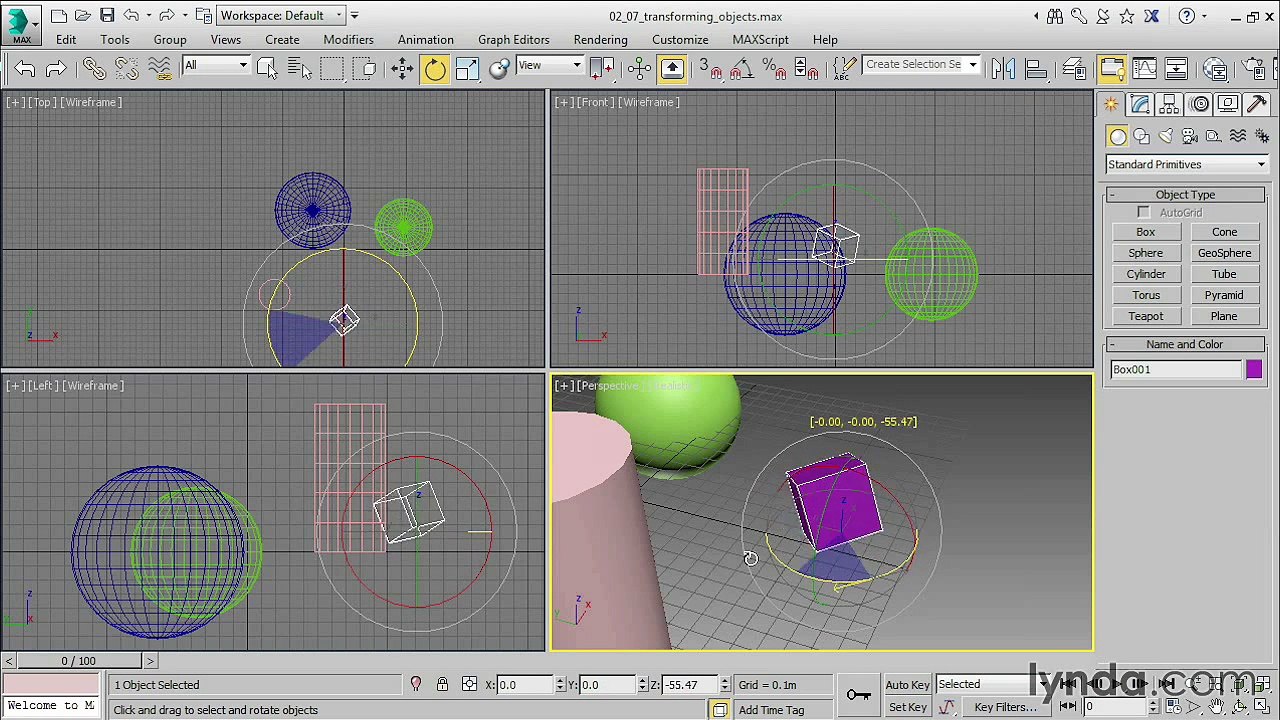
Task: Click the Mirror tool icon
Action: coord(1003,68)
